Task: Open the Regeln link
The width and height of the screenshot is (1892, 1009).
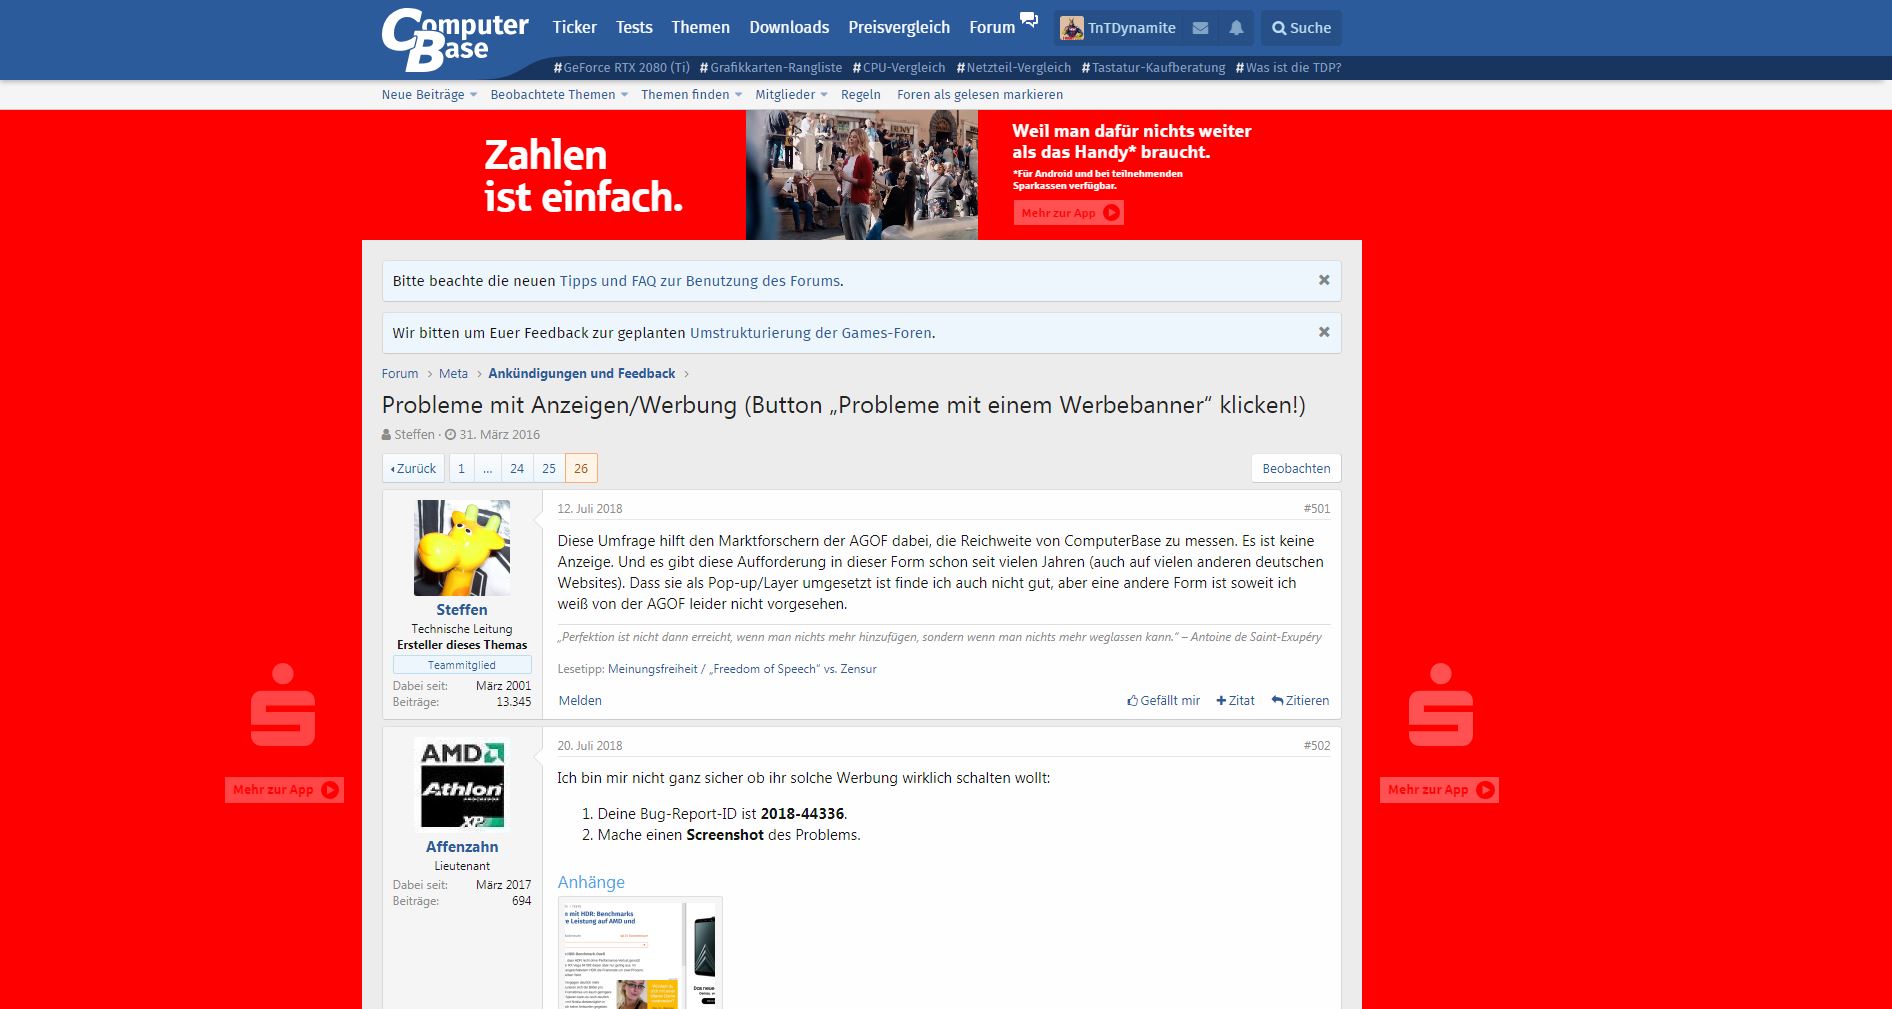Action: (x=861, y=94)
